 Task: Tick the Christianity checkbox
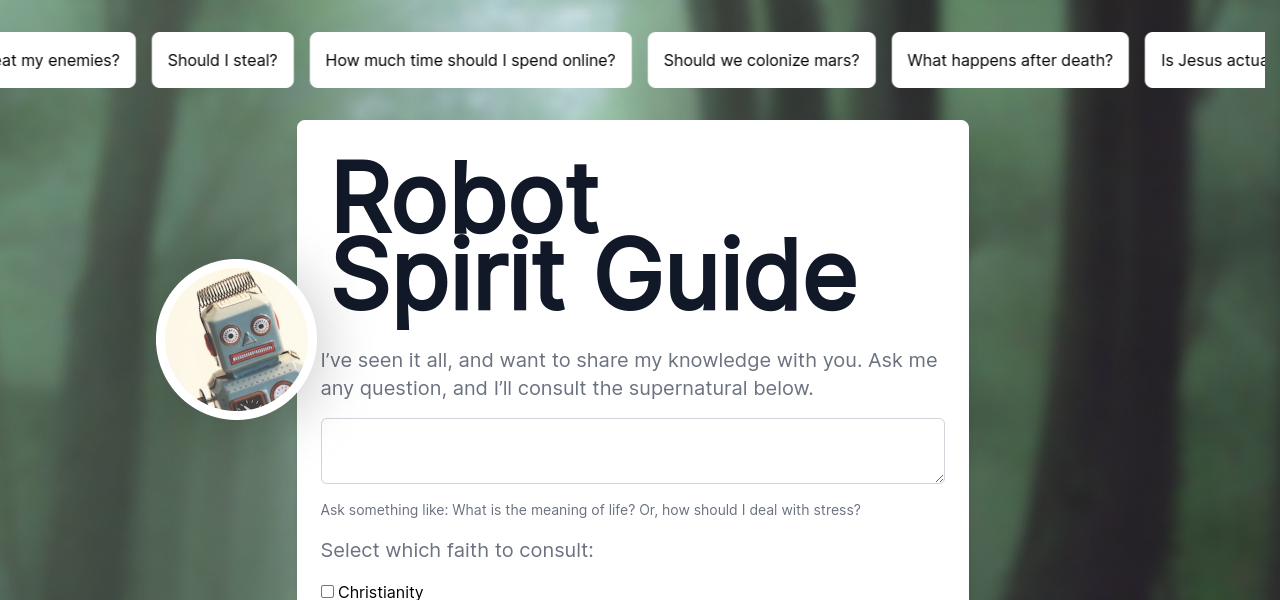327,592
